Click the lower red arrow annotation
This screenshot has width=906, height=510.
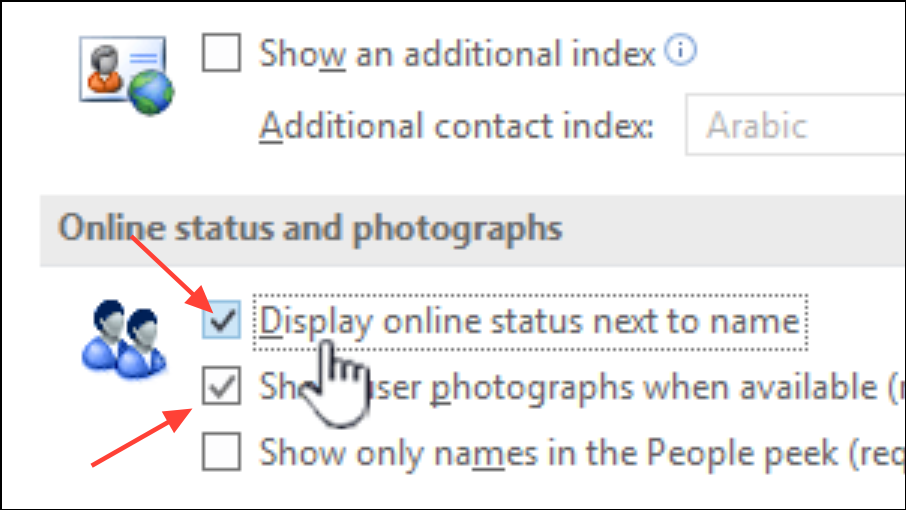pyautogui.click(x=142, y=435)
